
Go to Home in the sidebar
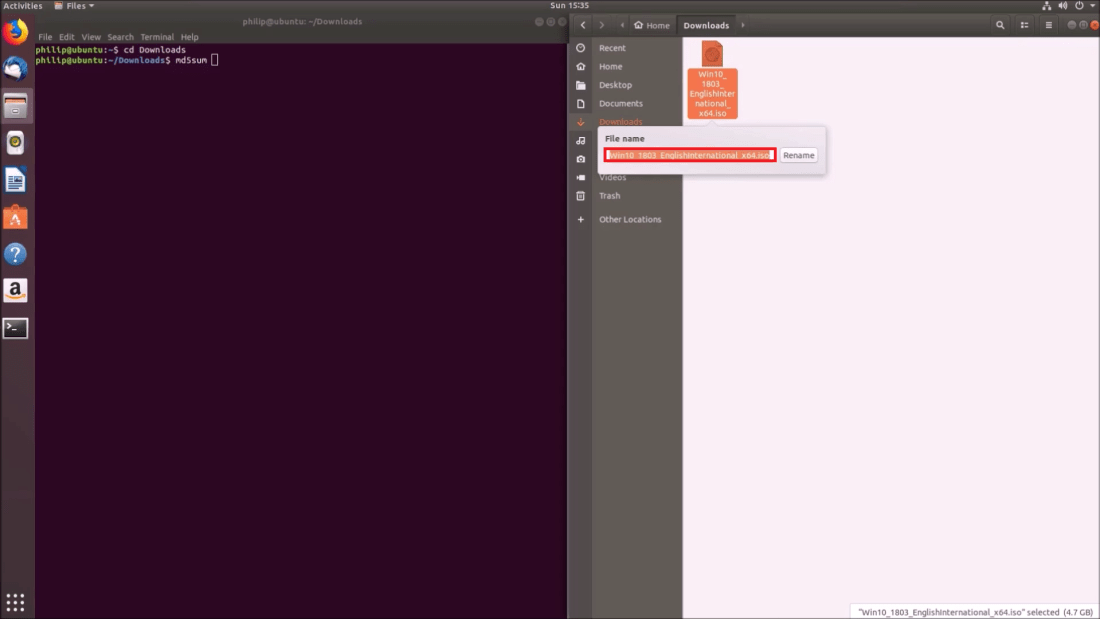pos(610,67)
